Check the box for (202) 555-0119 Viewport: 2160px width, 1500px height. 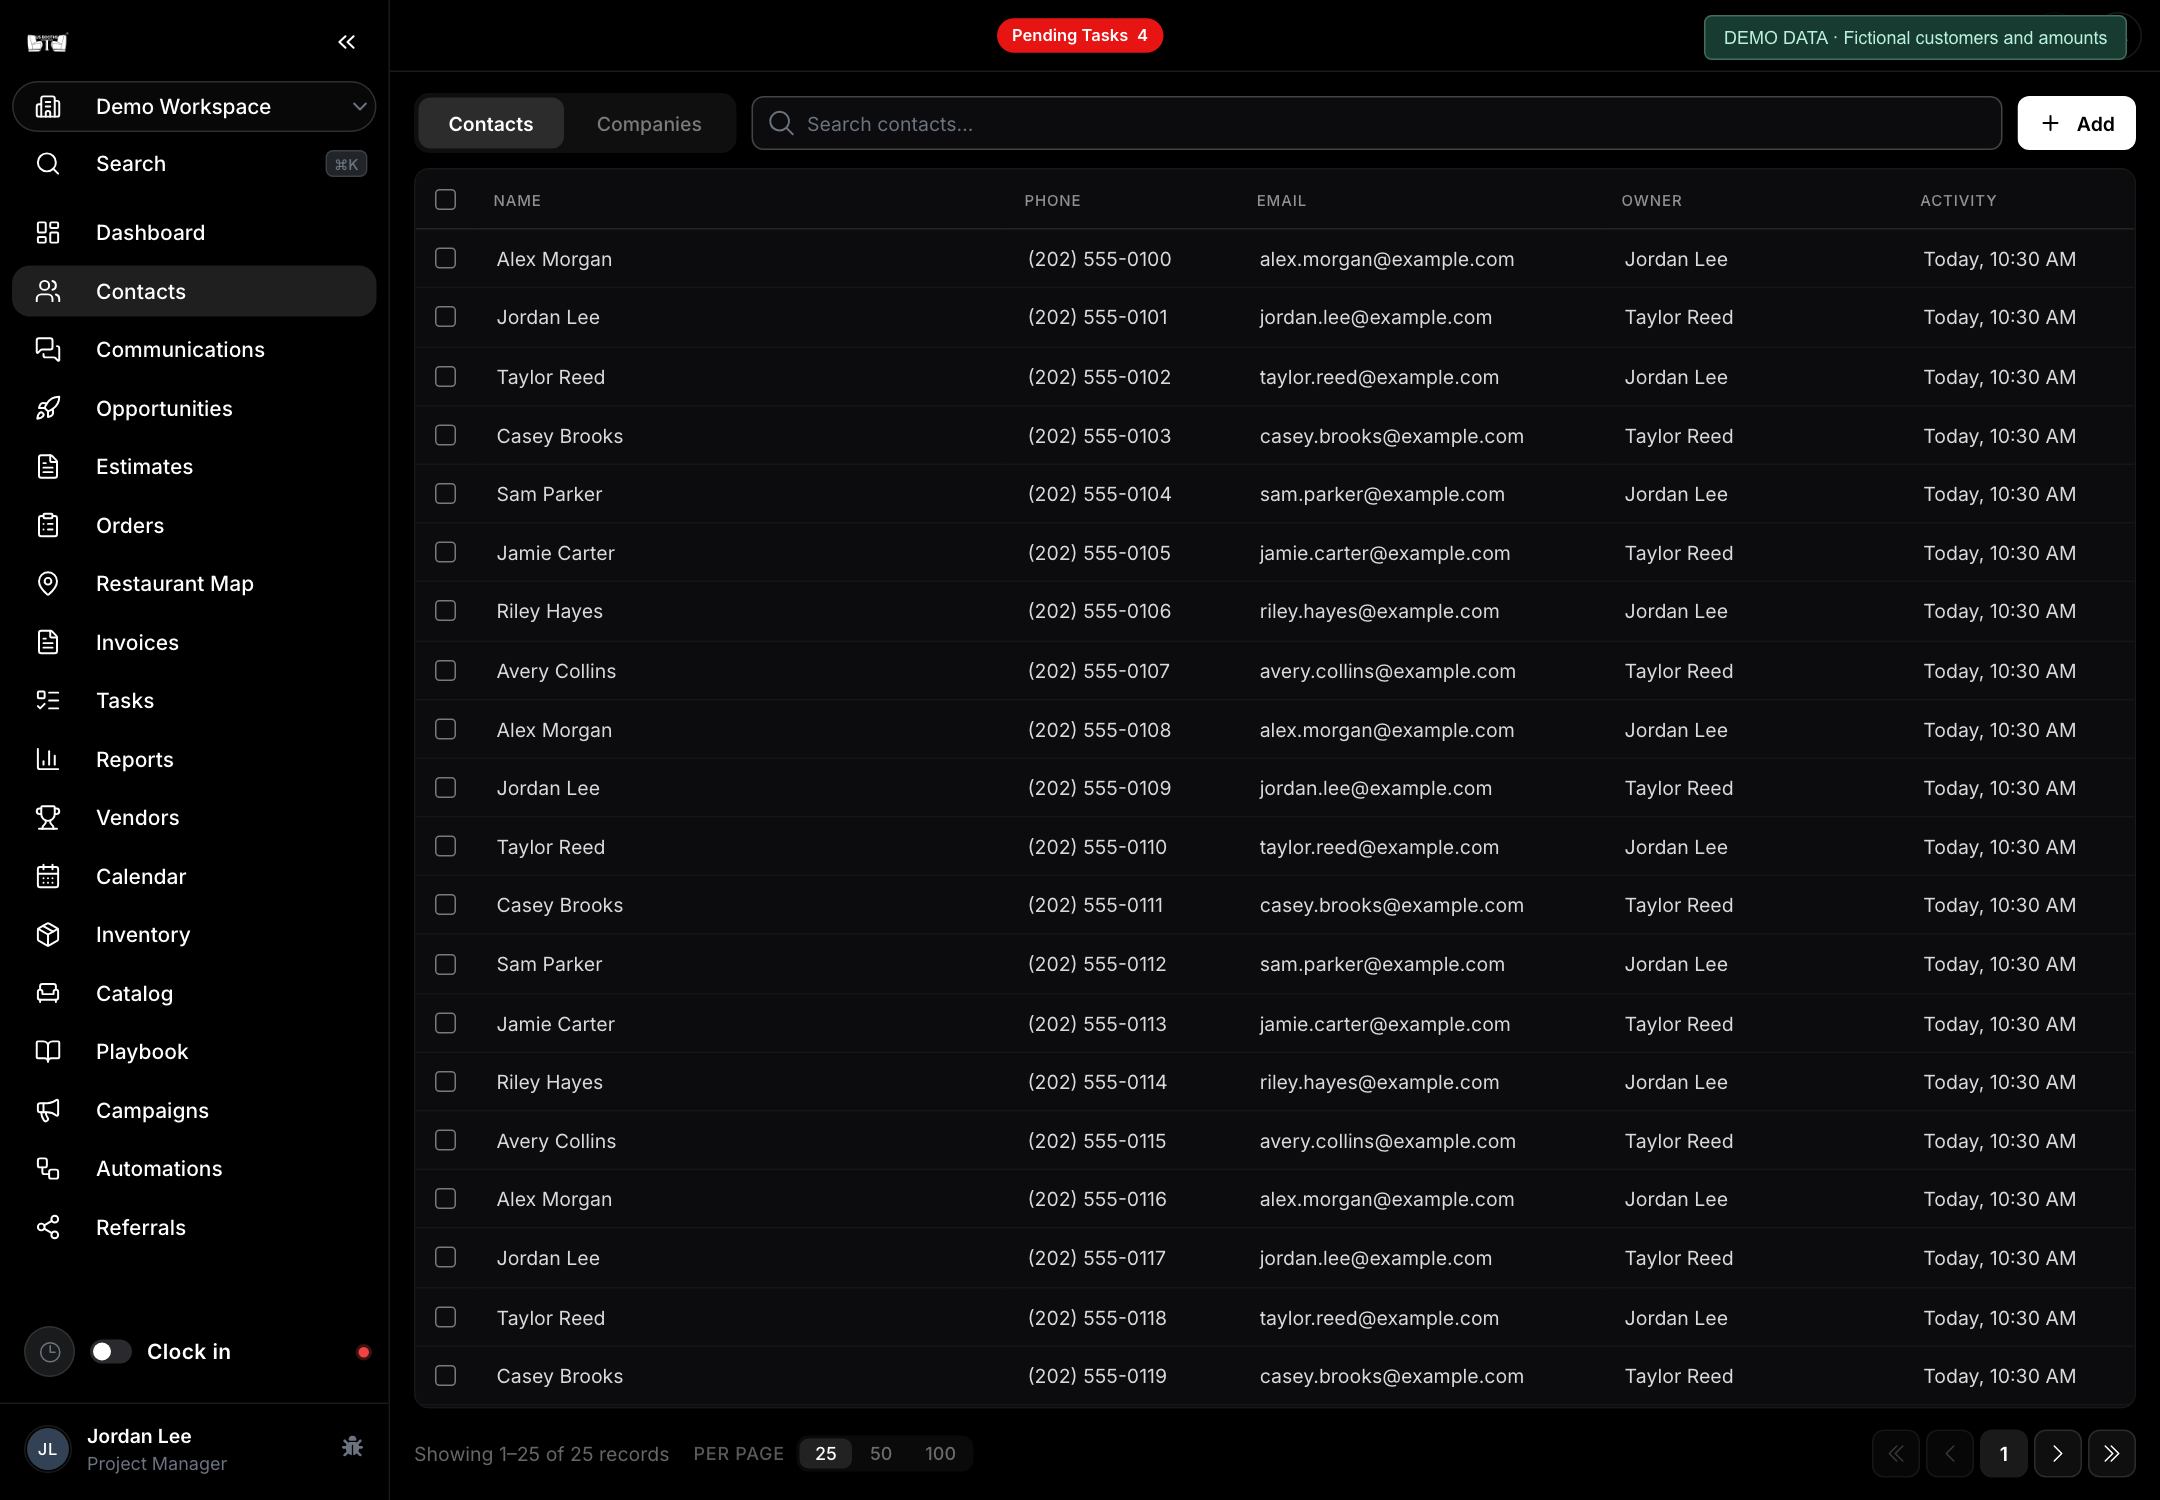pos(446,1376)
